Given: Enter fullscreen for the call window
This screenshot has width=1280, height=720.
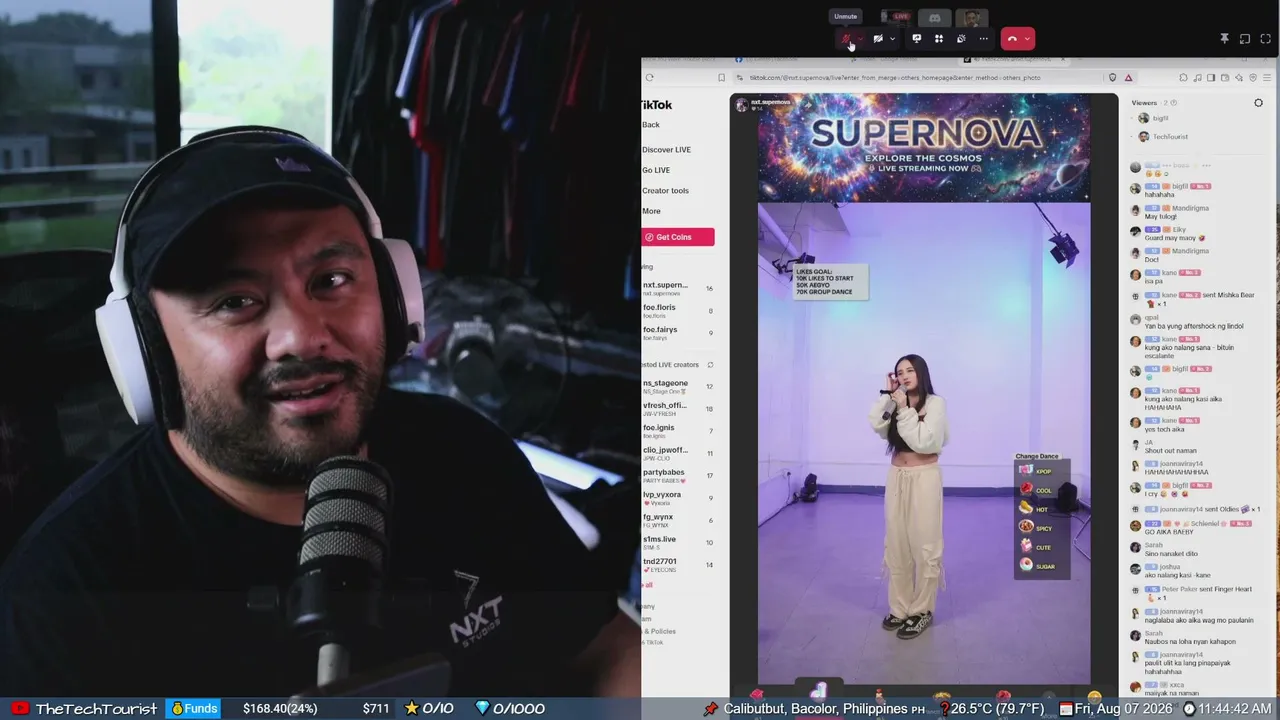Looking at the screenshot, I should point(1266,39).
